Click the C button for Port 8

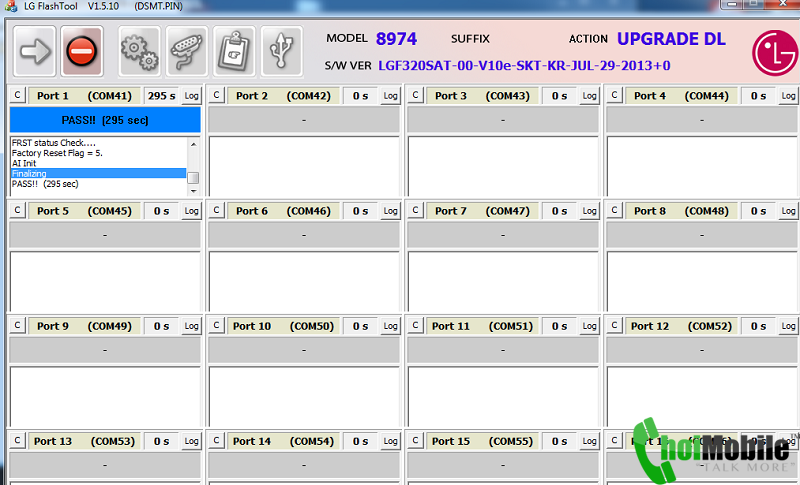coord(614,211)
